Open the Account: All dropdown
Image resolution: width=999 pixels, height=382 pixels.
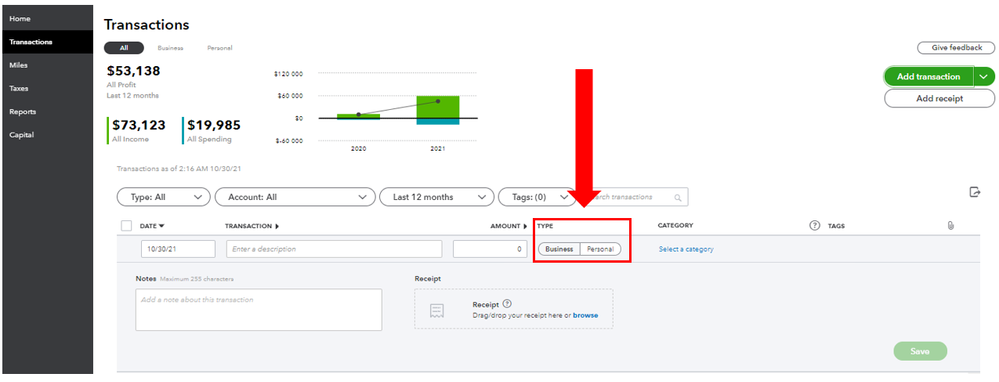click(x=294, y=197)
